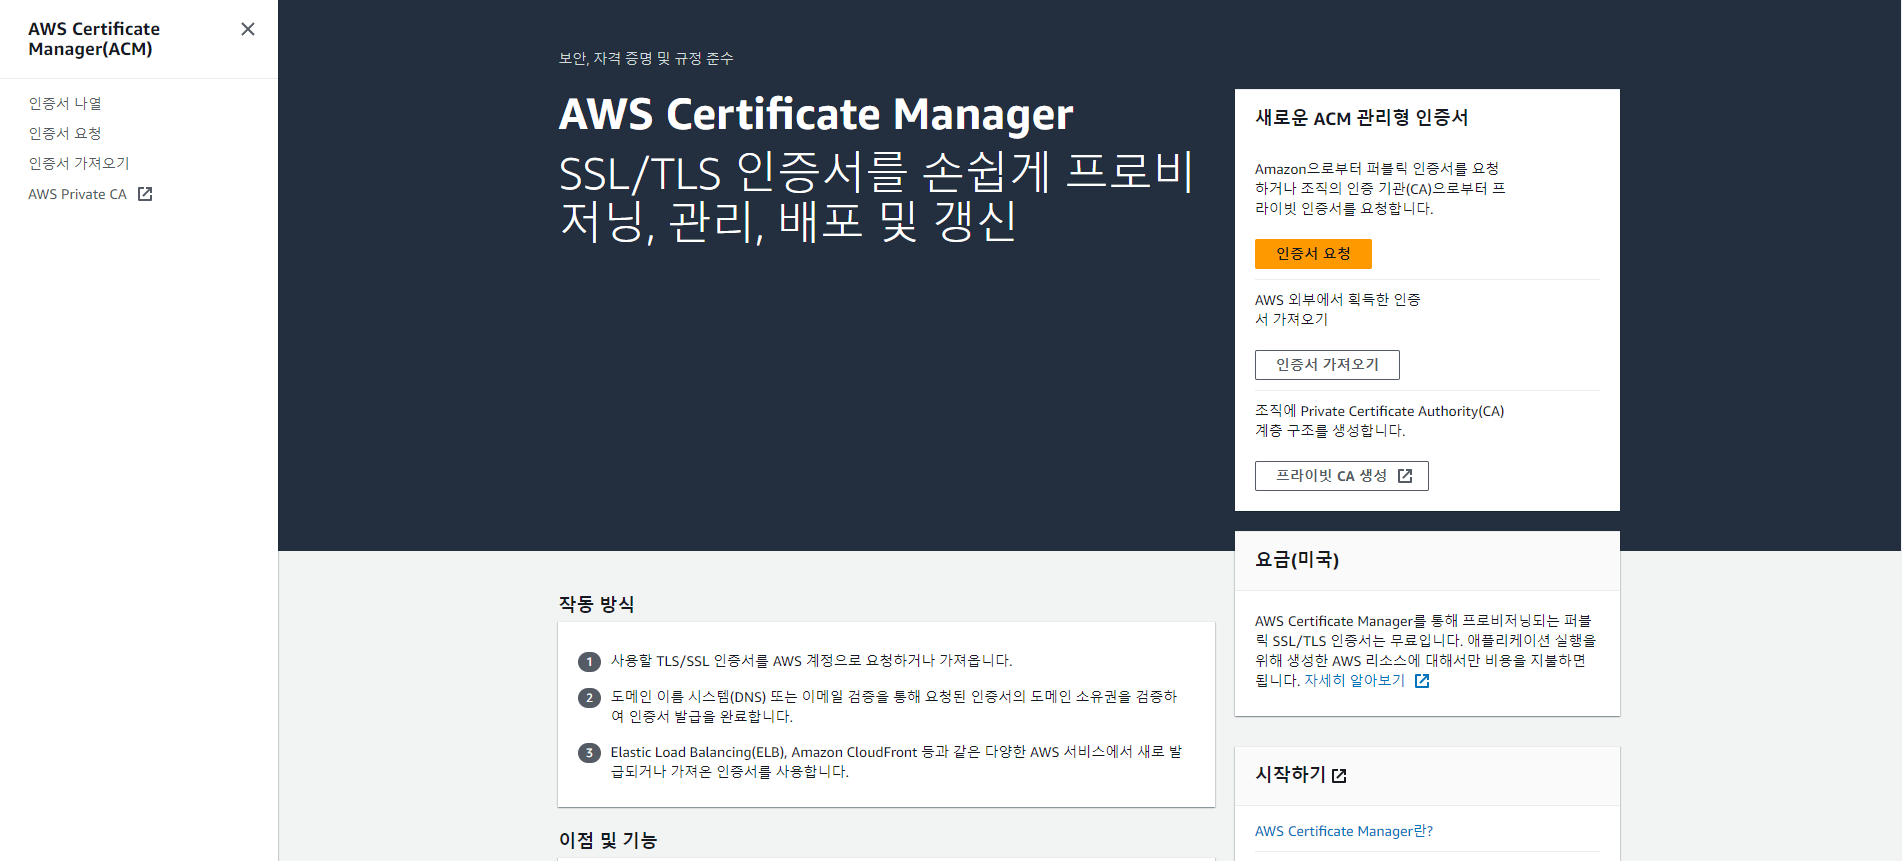The height and width of the screenshot is (861, 1902).
Task: Click step 1 text about 사용할 TLS/SSL 인증서
Action: coord(811,660)
